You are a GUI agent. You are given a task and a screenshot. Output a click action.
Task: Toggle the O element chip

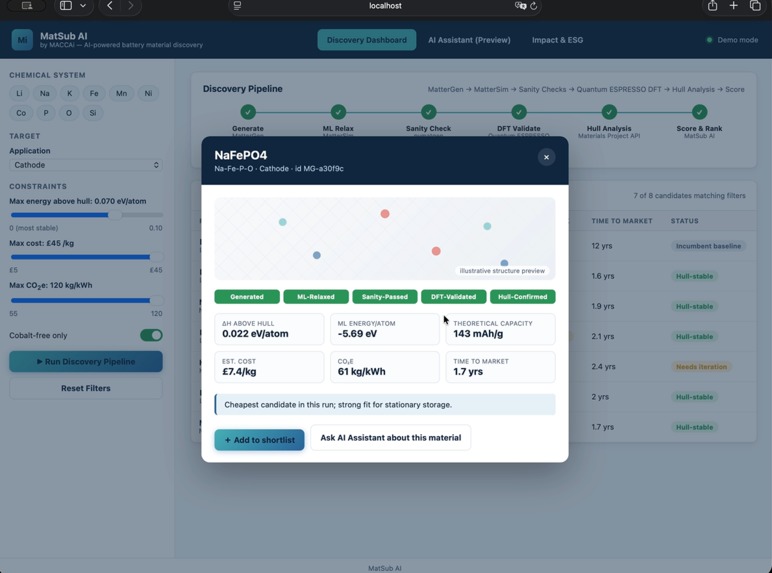point(69,113)
